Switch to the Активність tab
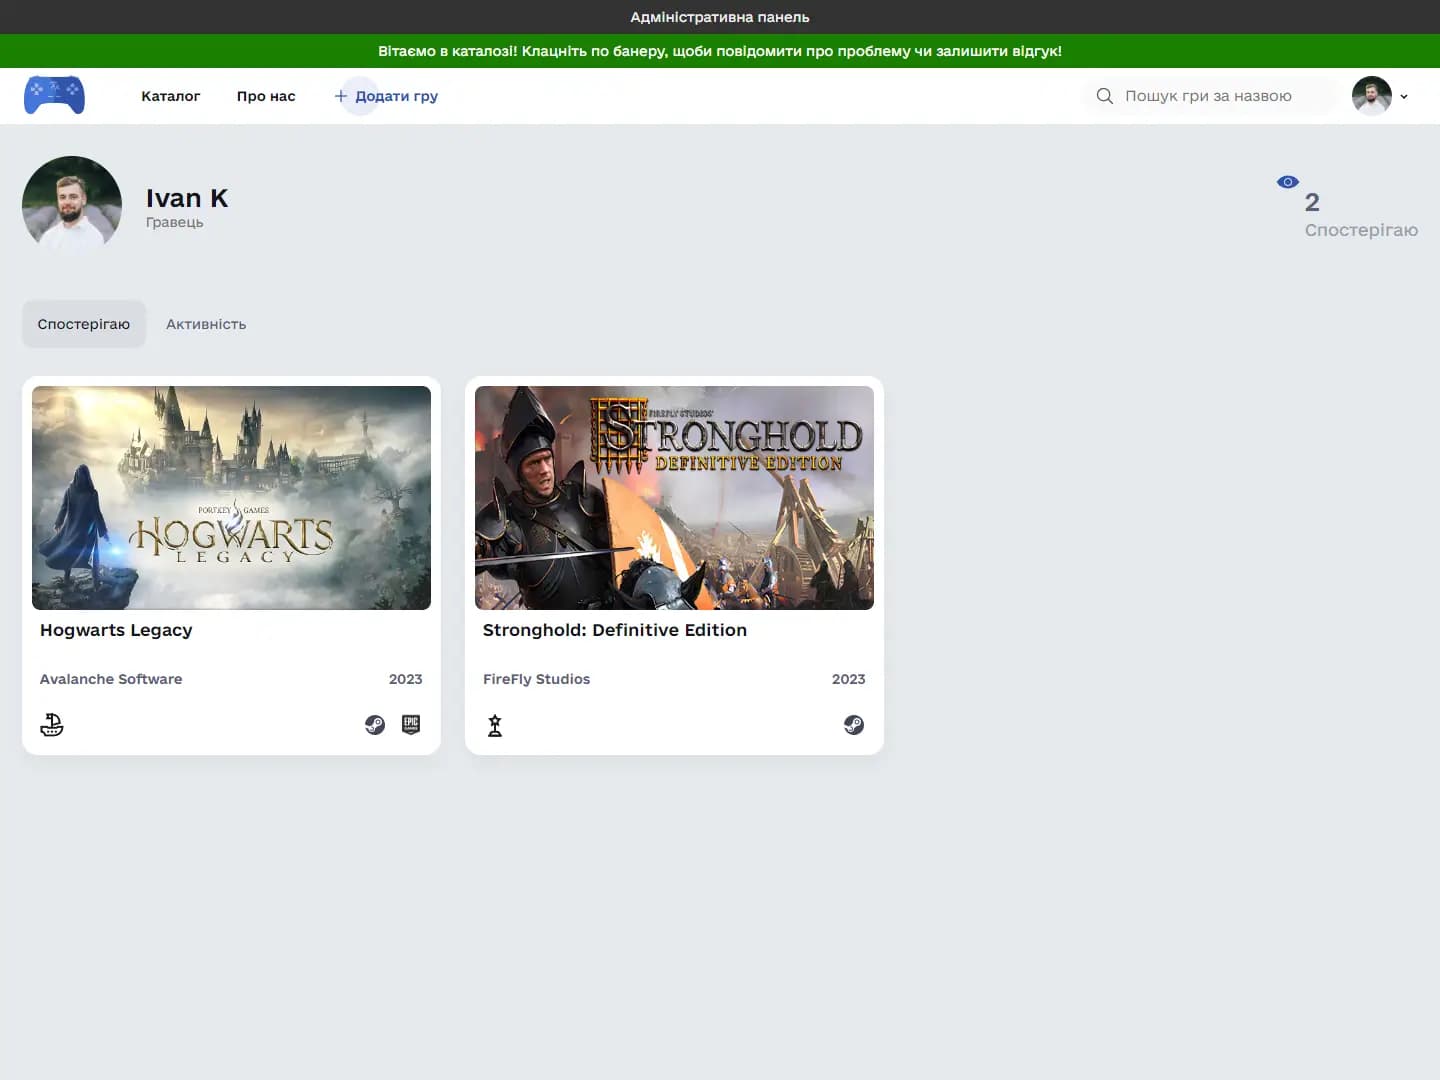Image resolution: width=1440 pixels, height=1080 pixels. 206,324
